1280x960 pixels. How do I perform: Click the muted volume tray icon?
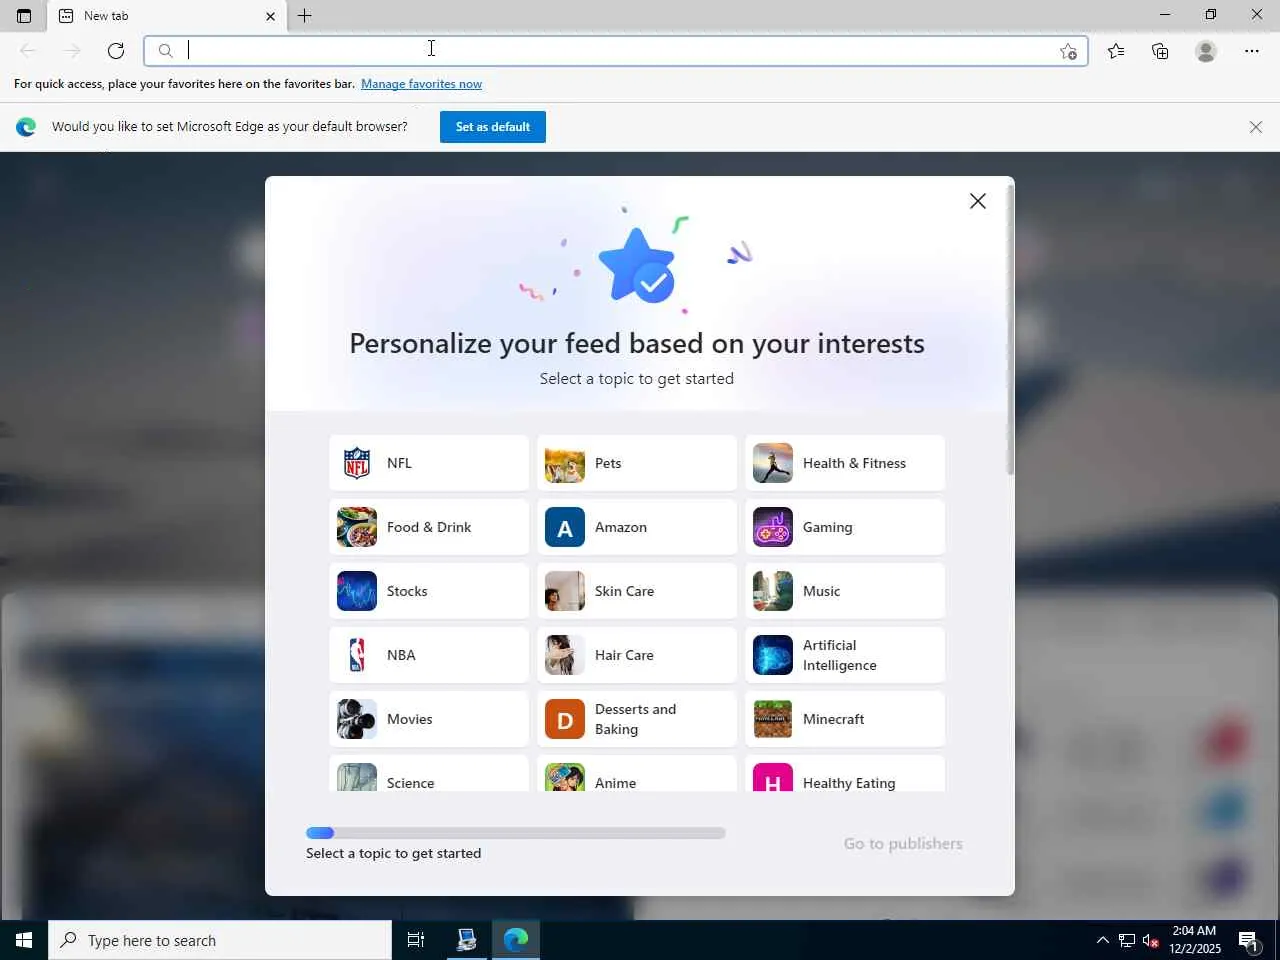[x=1150, y=940]
